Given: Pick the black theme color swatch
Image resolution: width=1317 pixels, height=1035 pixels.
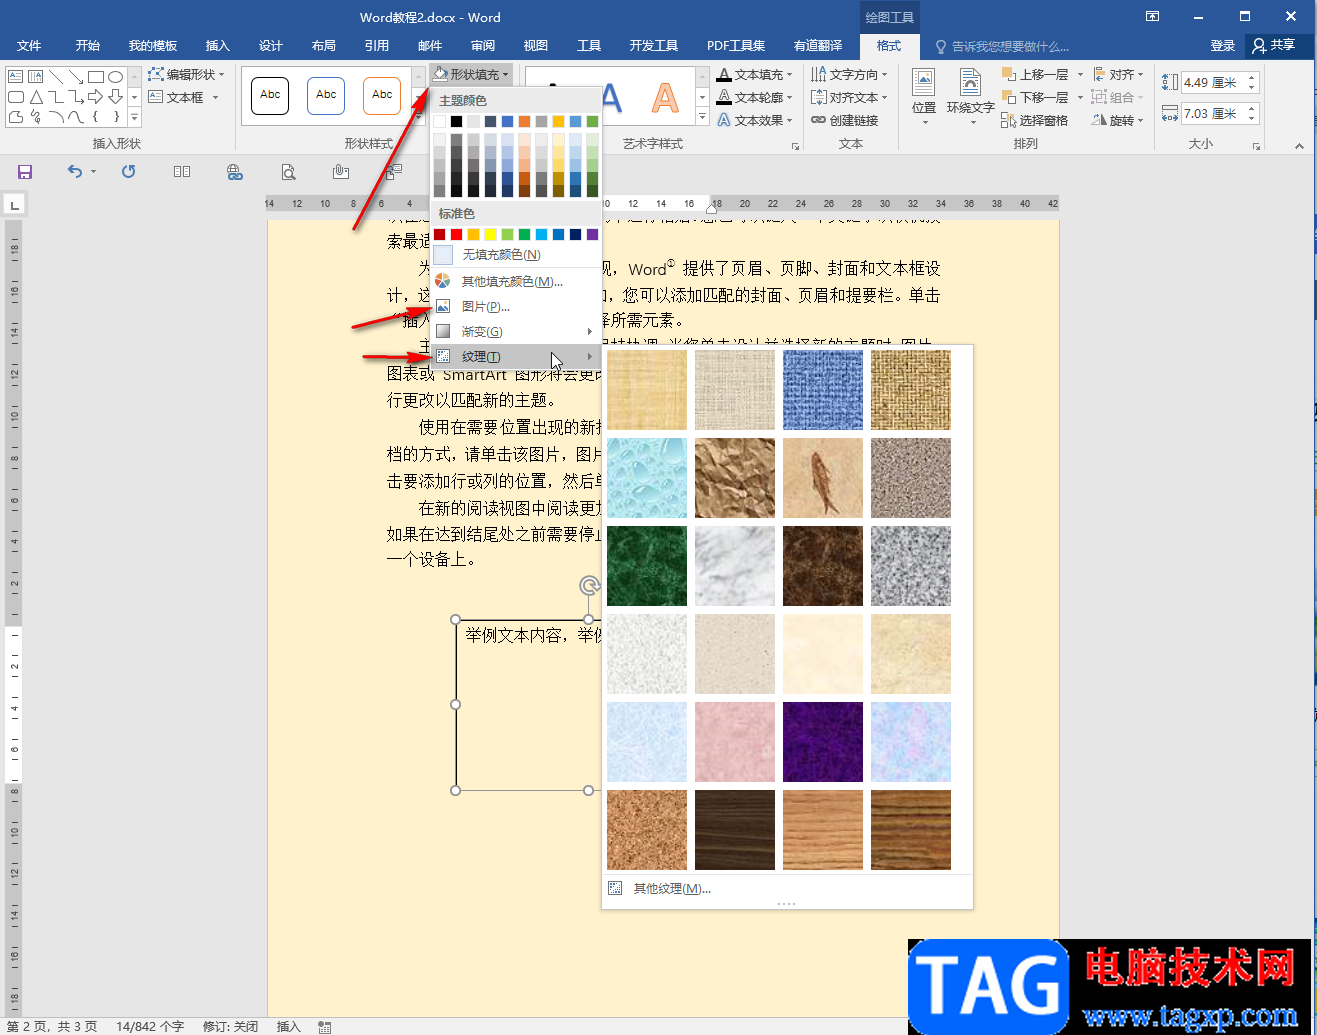Looking at the screenshot, I should click(x=456, y=121).
